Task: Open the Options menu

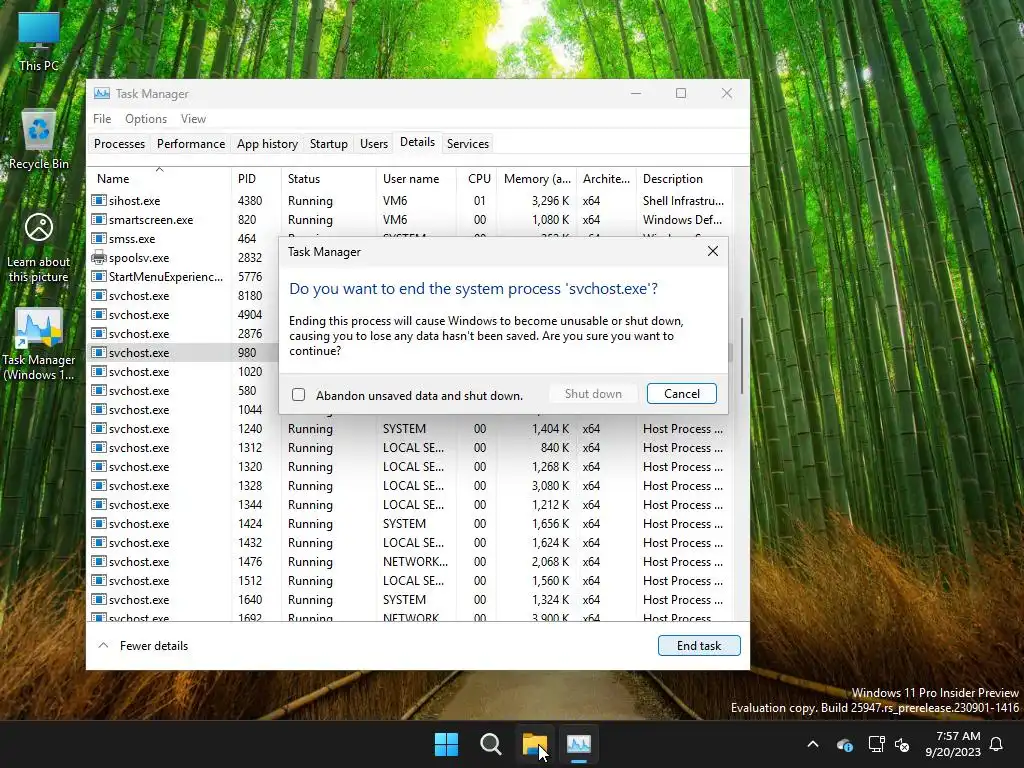Action: tap(146, 119)
